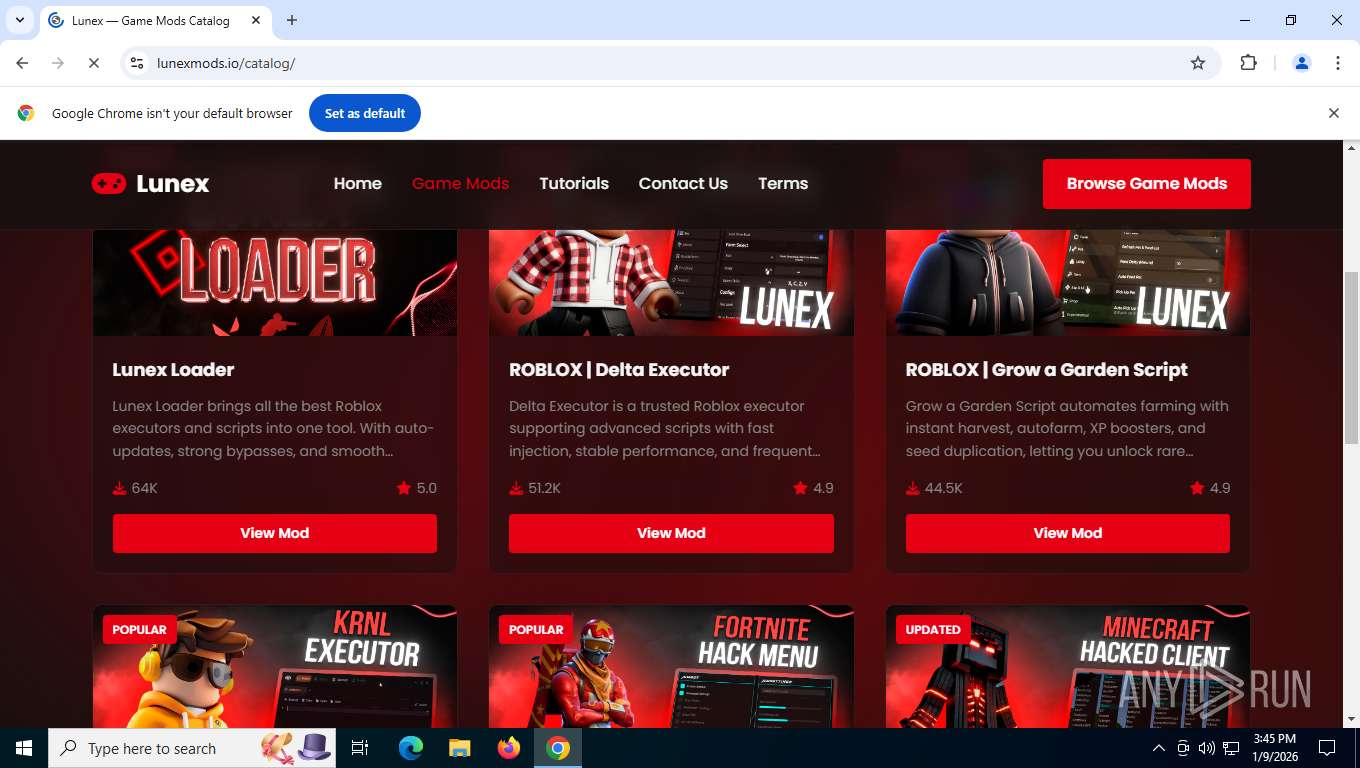Click View Mod for Lunex Loader

tap(275, 533)
